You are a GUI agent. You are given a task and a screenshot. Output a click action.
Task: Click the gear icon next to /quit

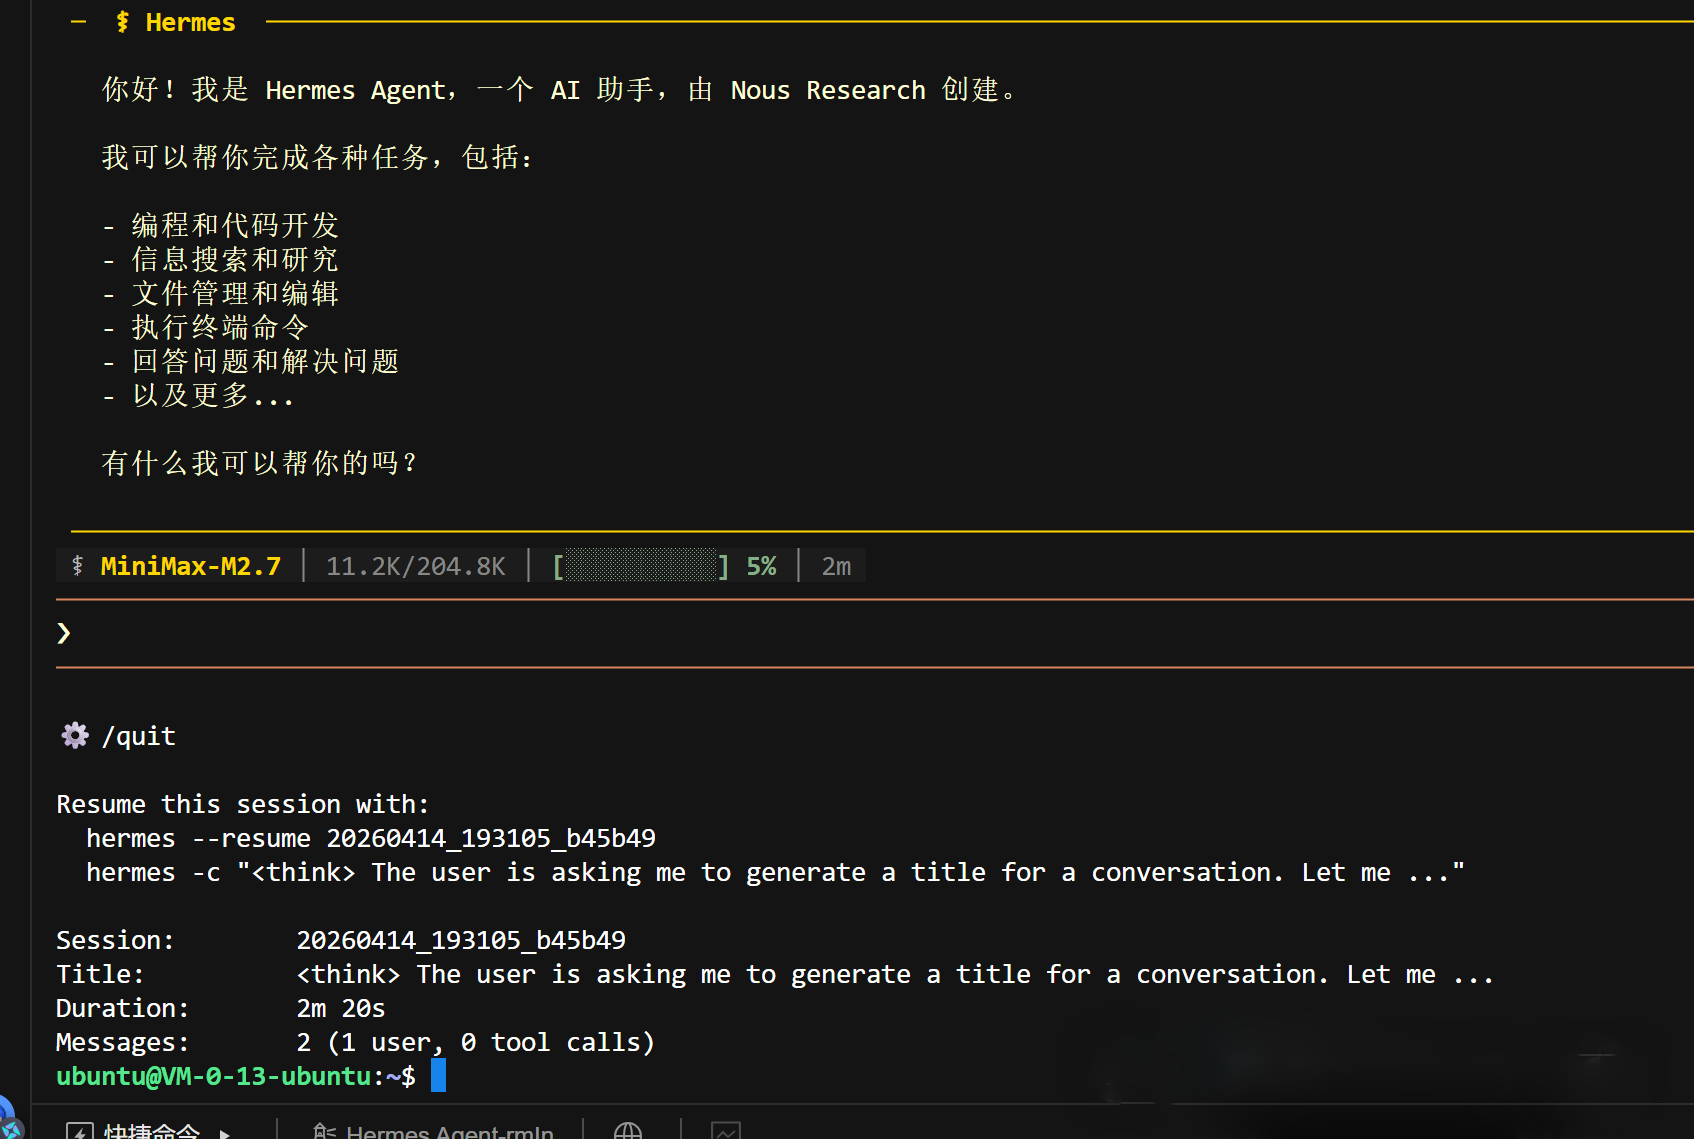point(75,736)
